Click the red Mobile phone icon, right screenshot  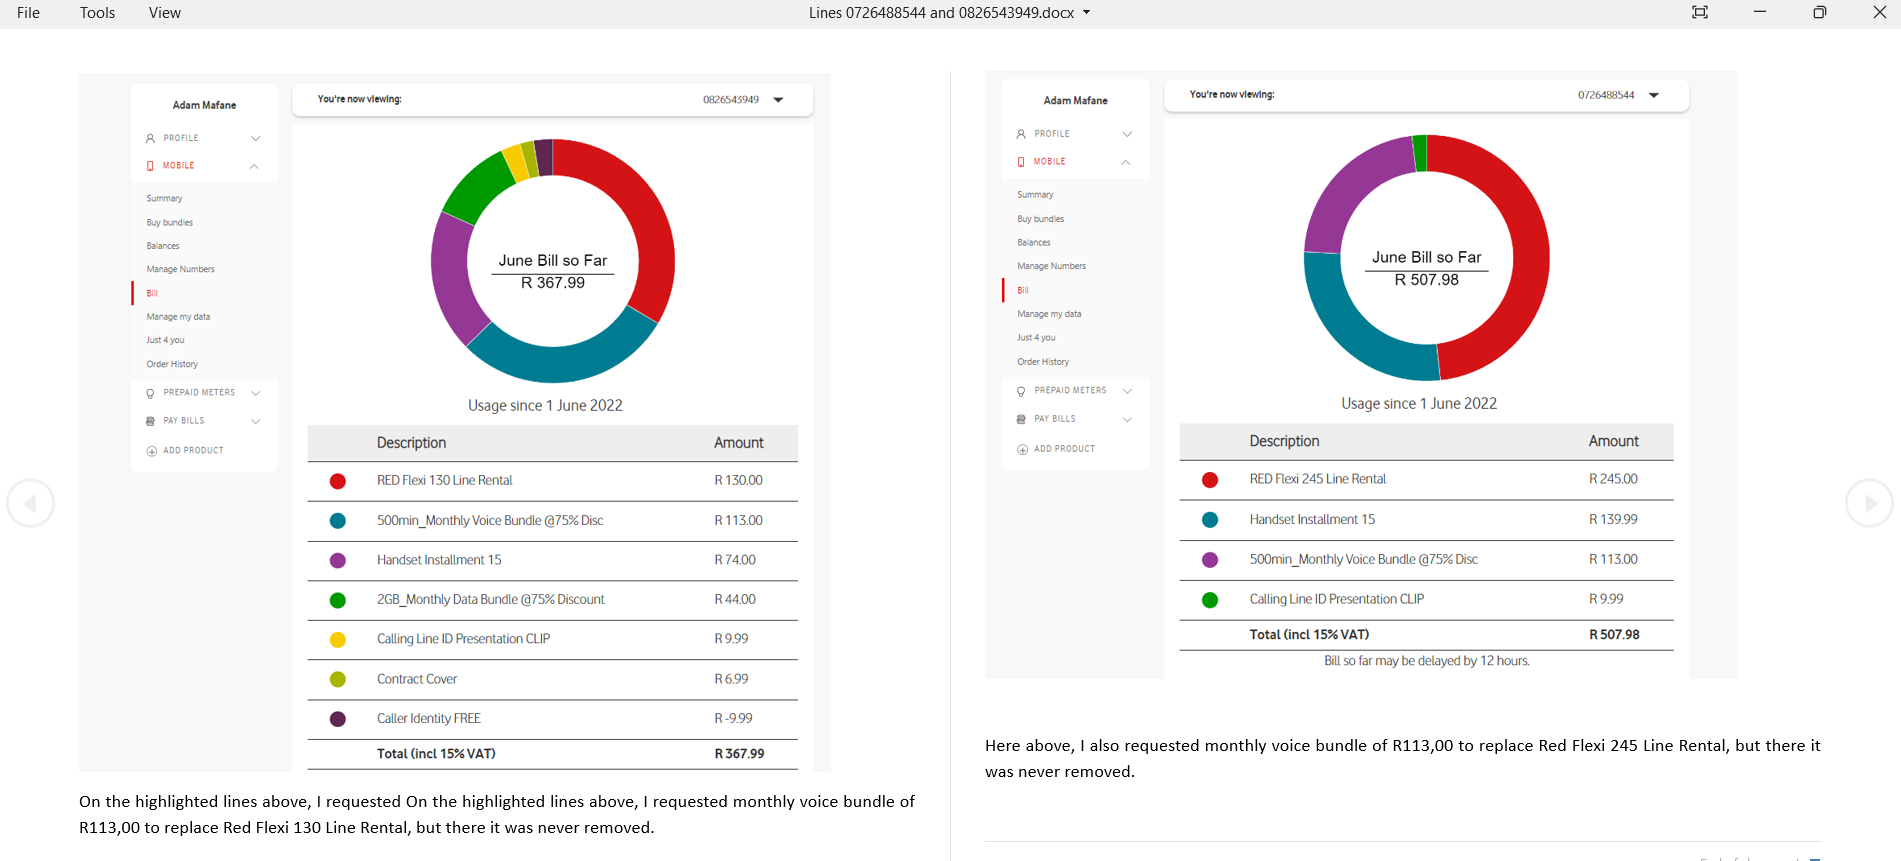(1021, 162)
